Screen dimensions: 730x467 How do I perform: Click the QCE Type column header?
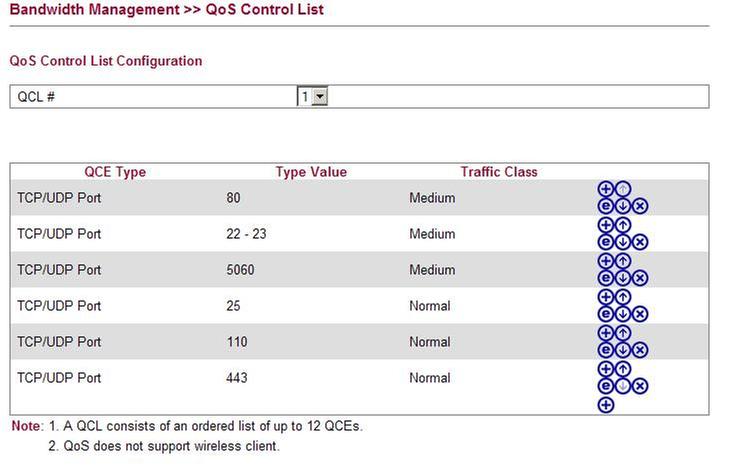[115, 172]
